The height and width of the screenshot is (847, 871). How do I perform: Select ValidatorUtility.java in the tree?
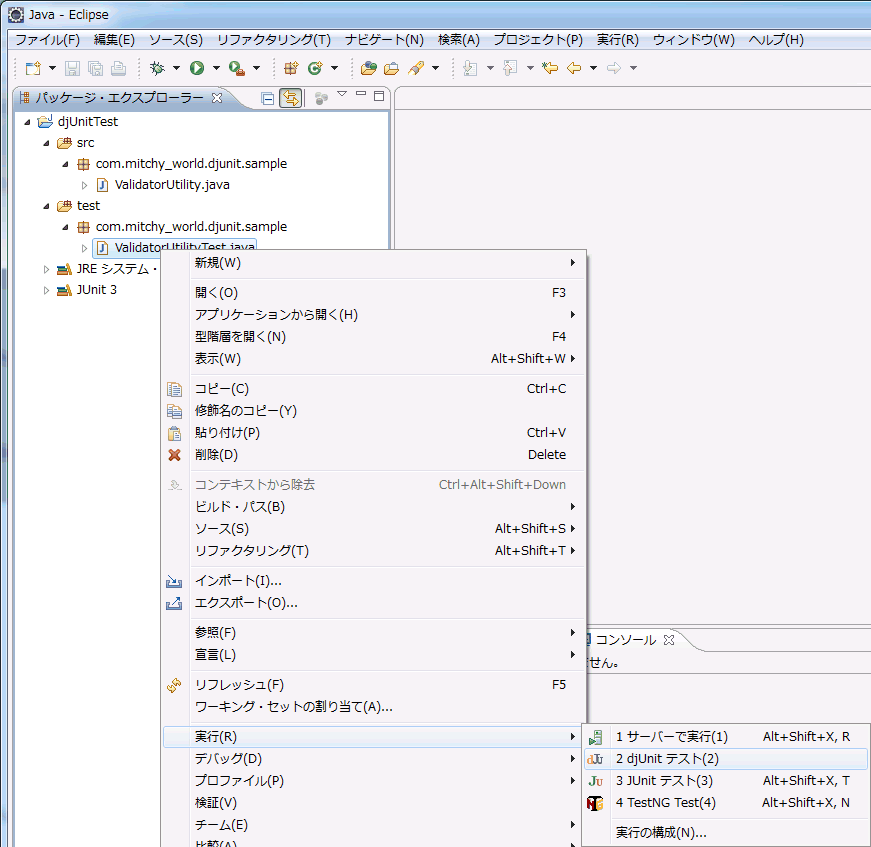pos(172,185)
